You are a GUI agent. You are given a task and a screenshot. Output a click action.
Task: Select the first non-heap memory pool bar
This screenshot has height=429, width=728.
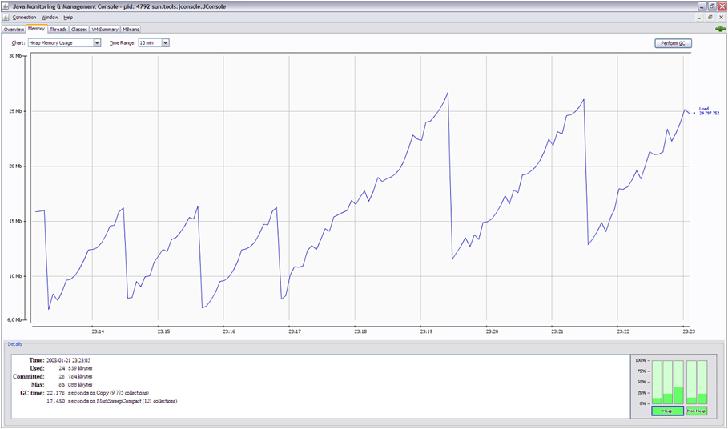693,382
